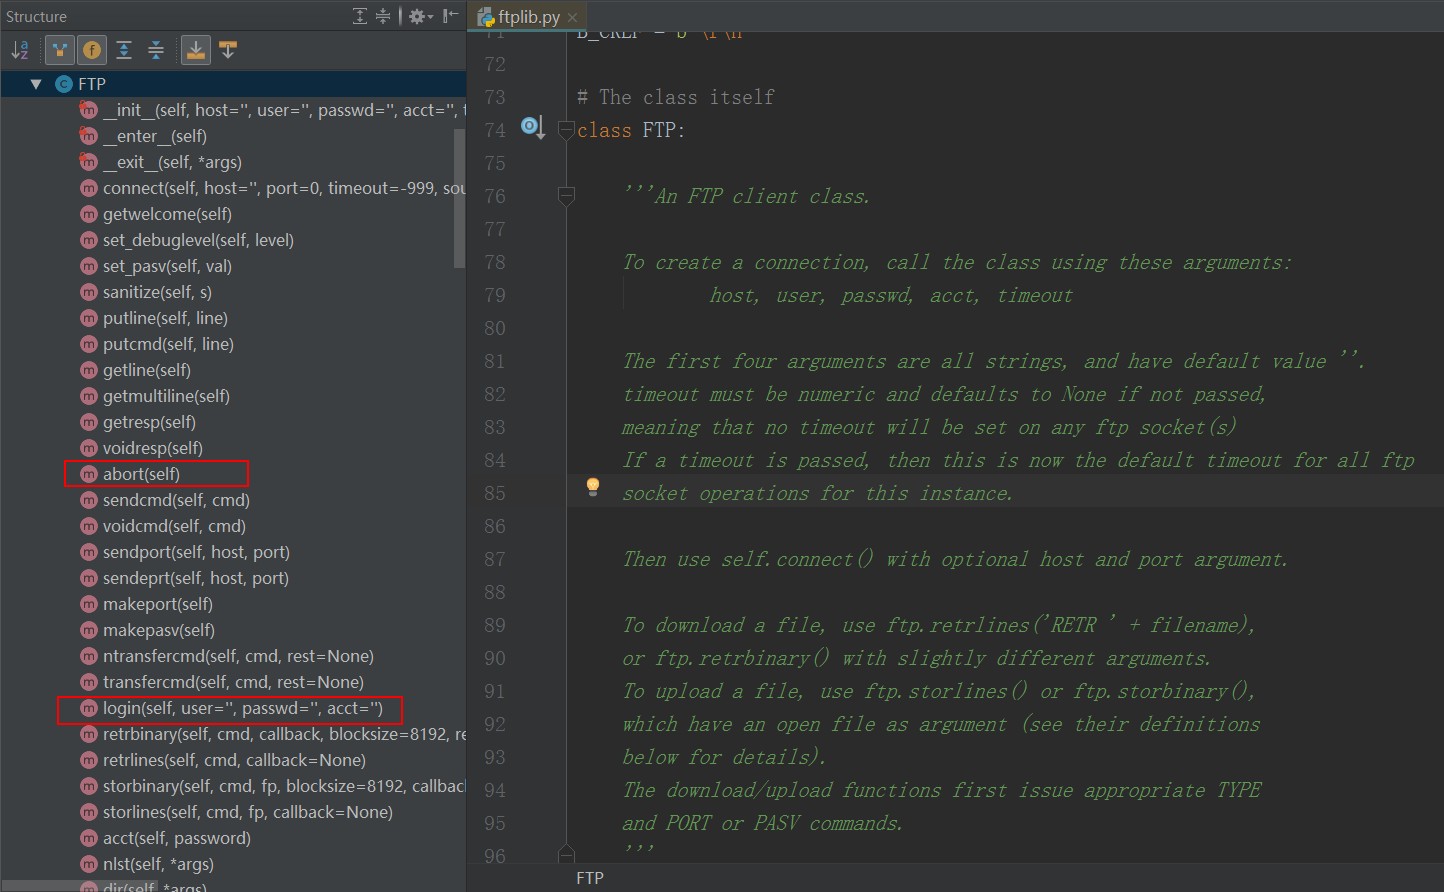Open Structure panel gear settings menu
Screen dimensions: 1444x892
coord(419,16)
